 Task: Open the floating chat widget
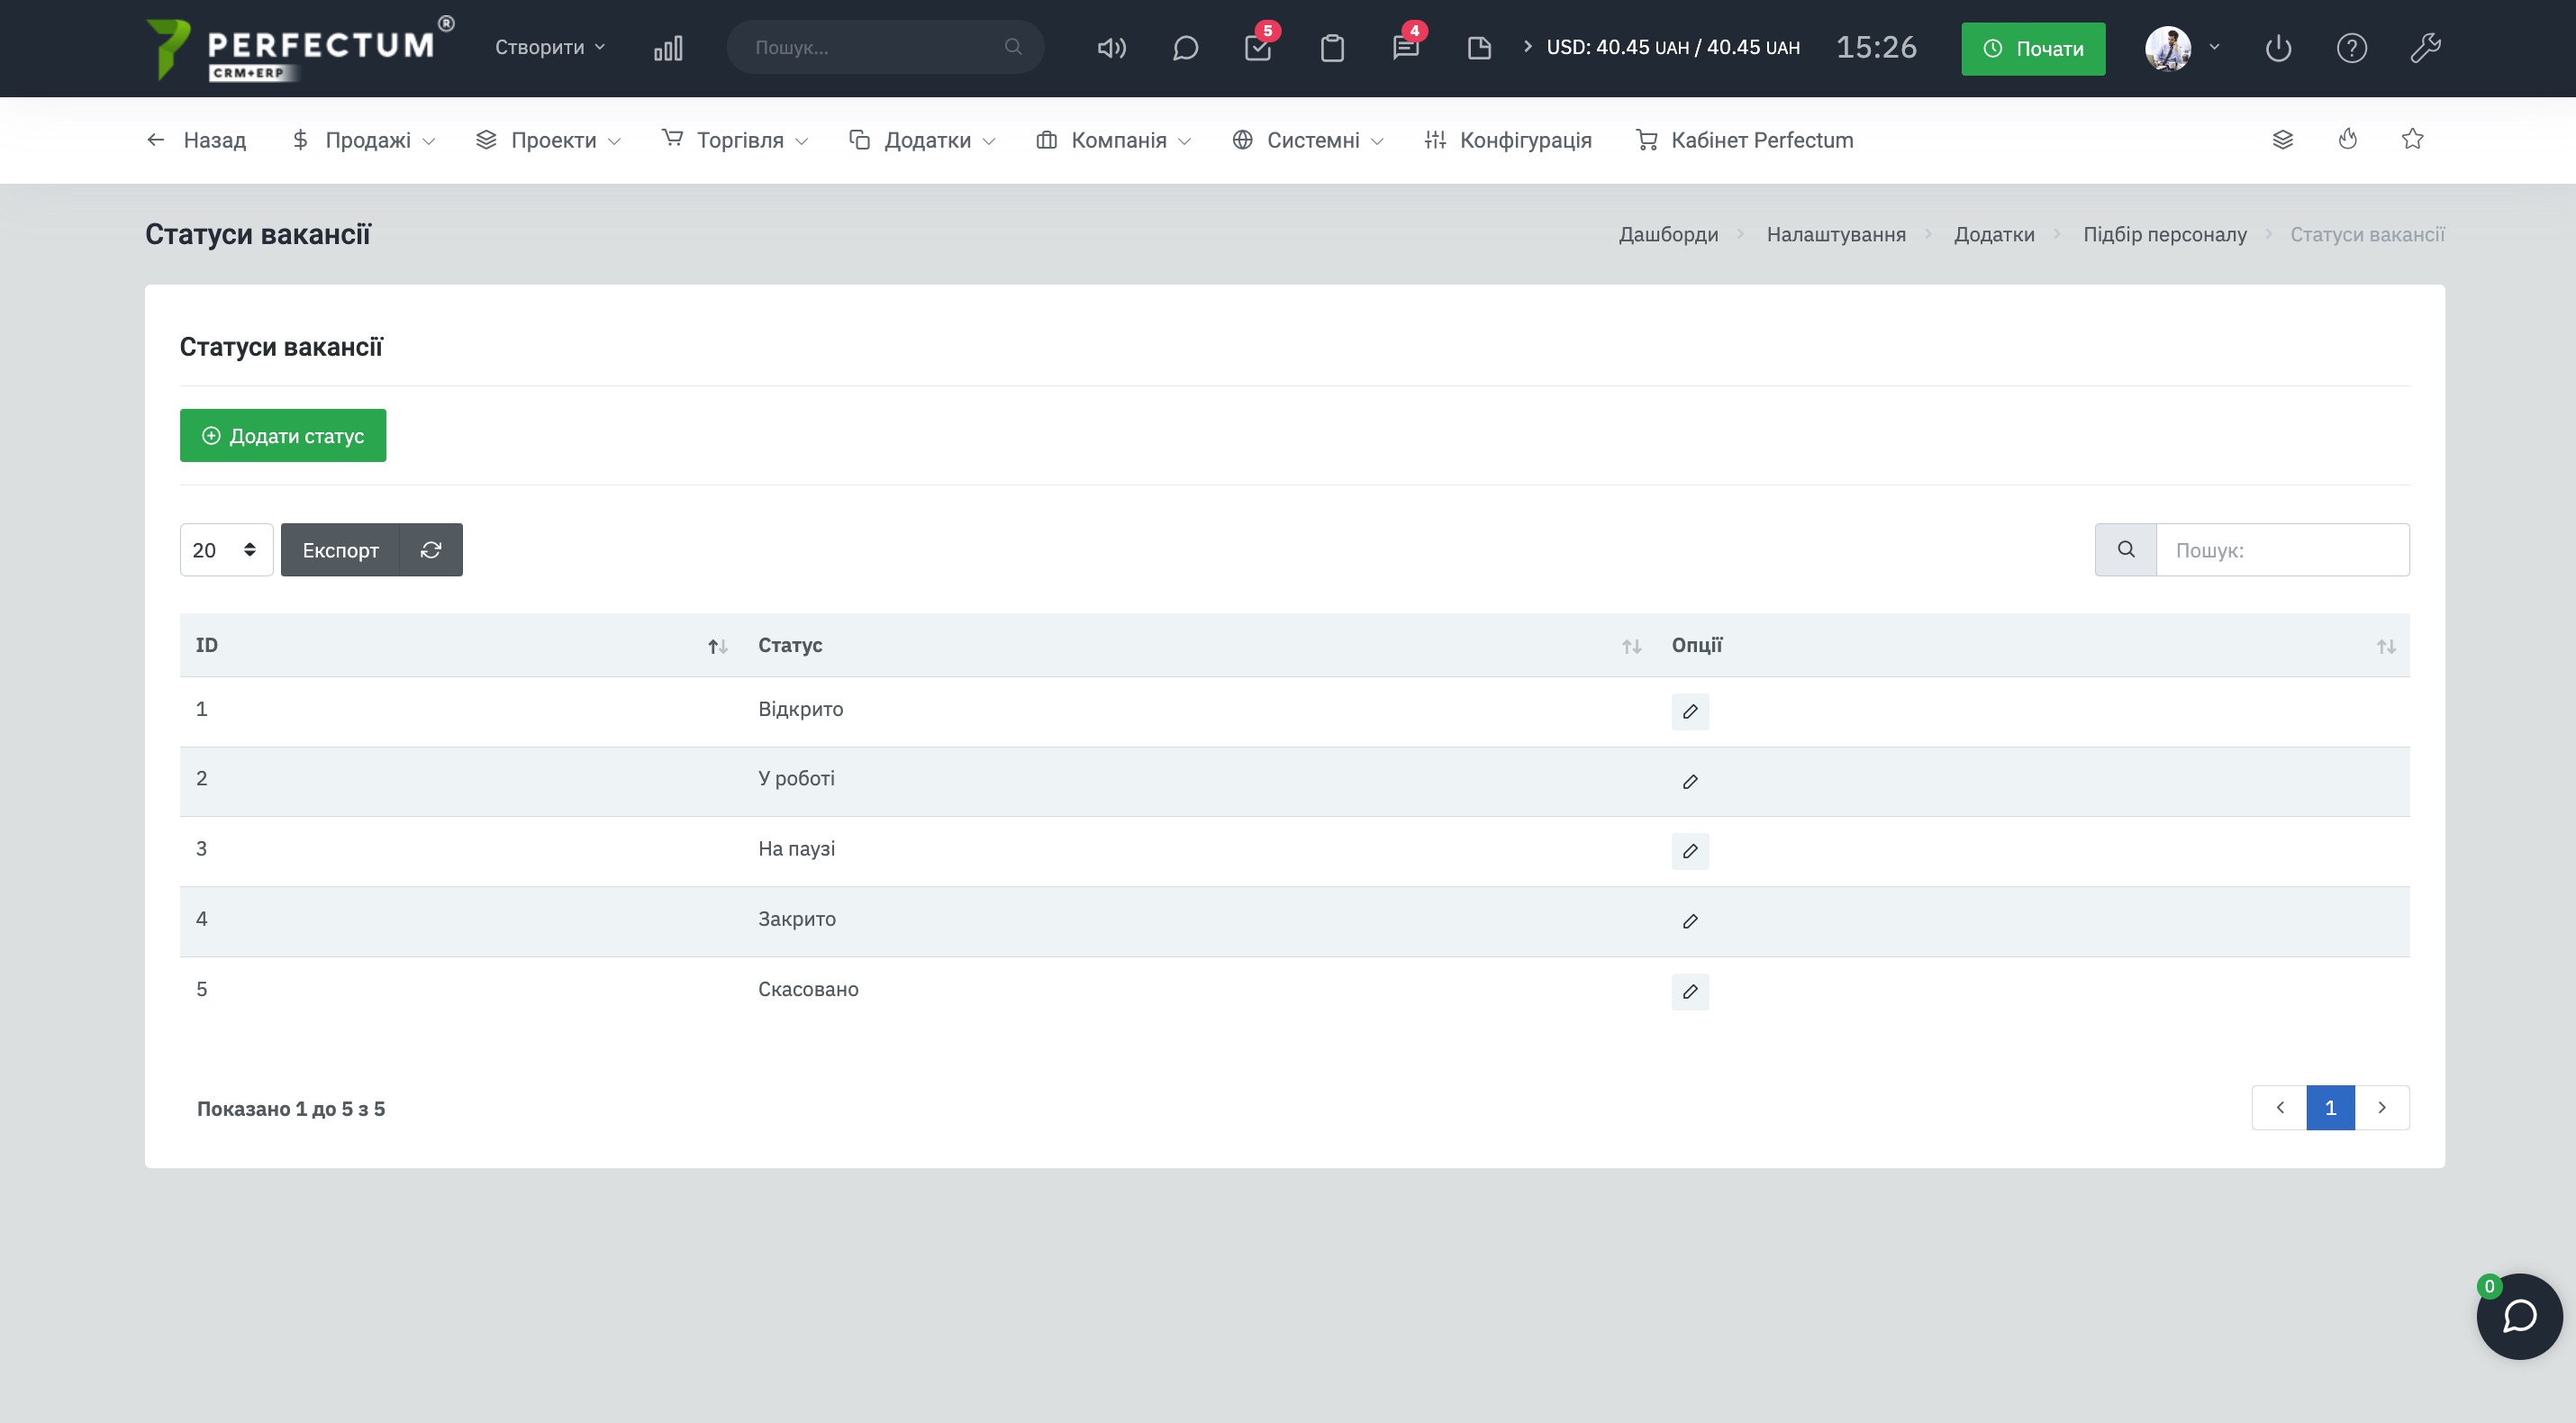coord(2519,1315)
